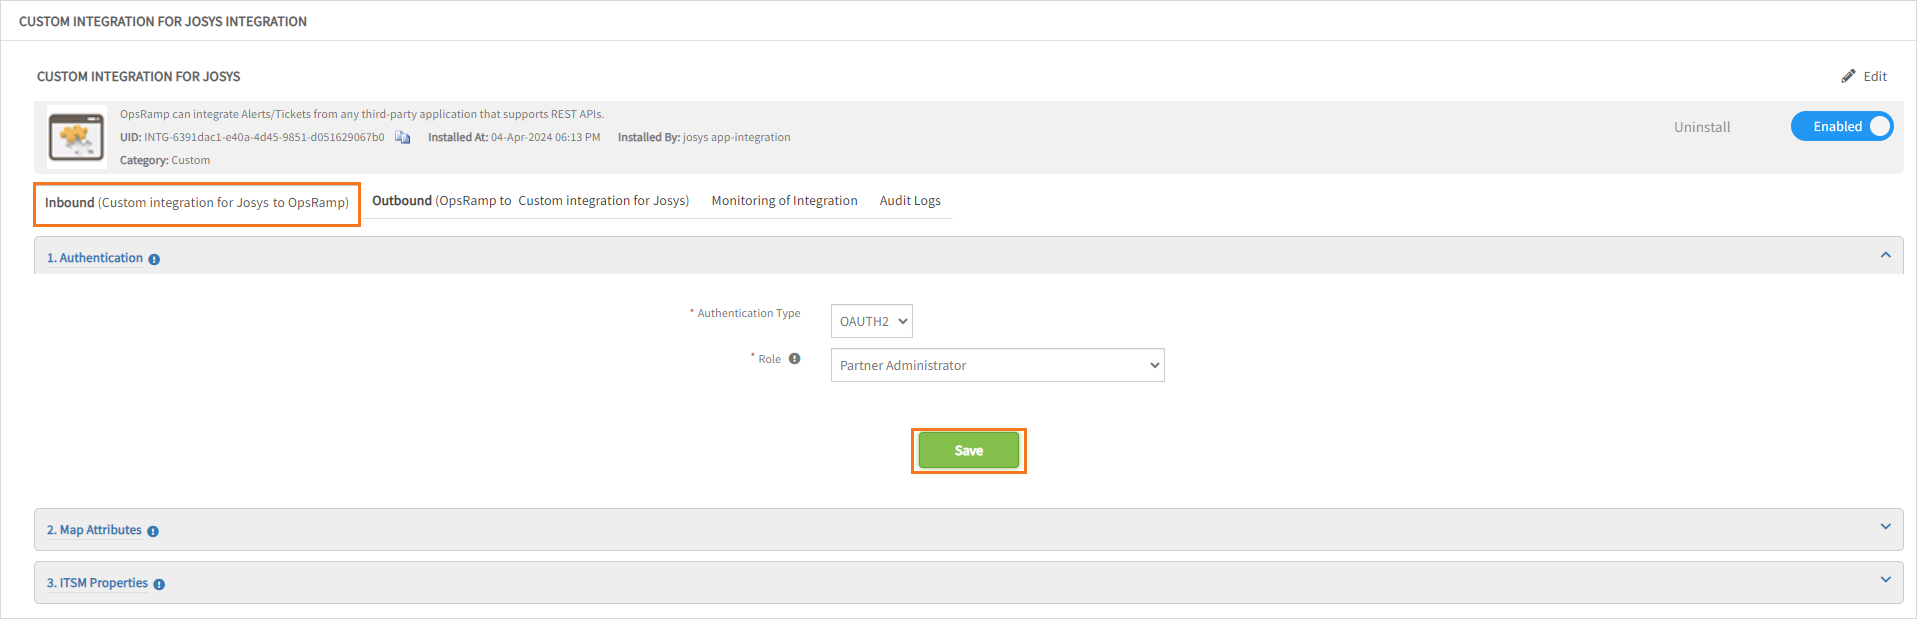
Task: Open info icon beside the Role label
Action: [x=794, y=359]
